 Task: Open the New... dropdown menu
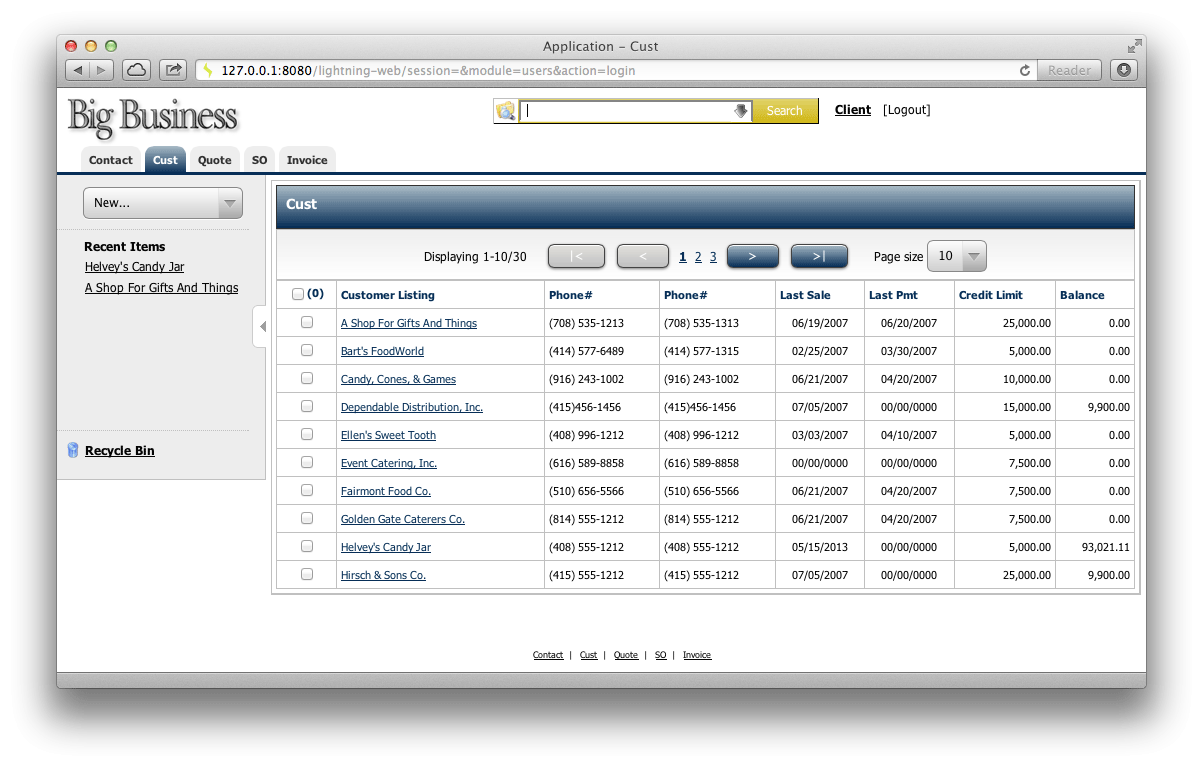point(163,203)
